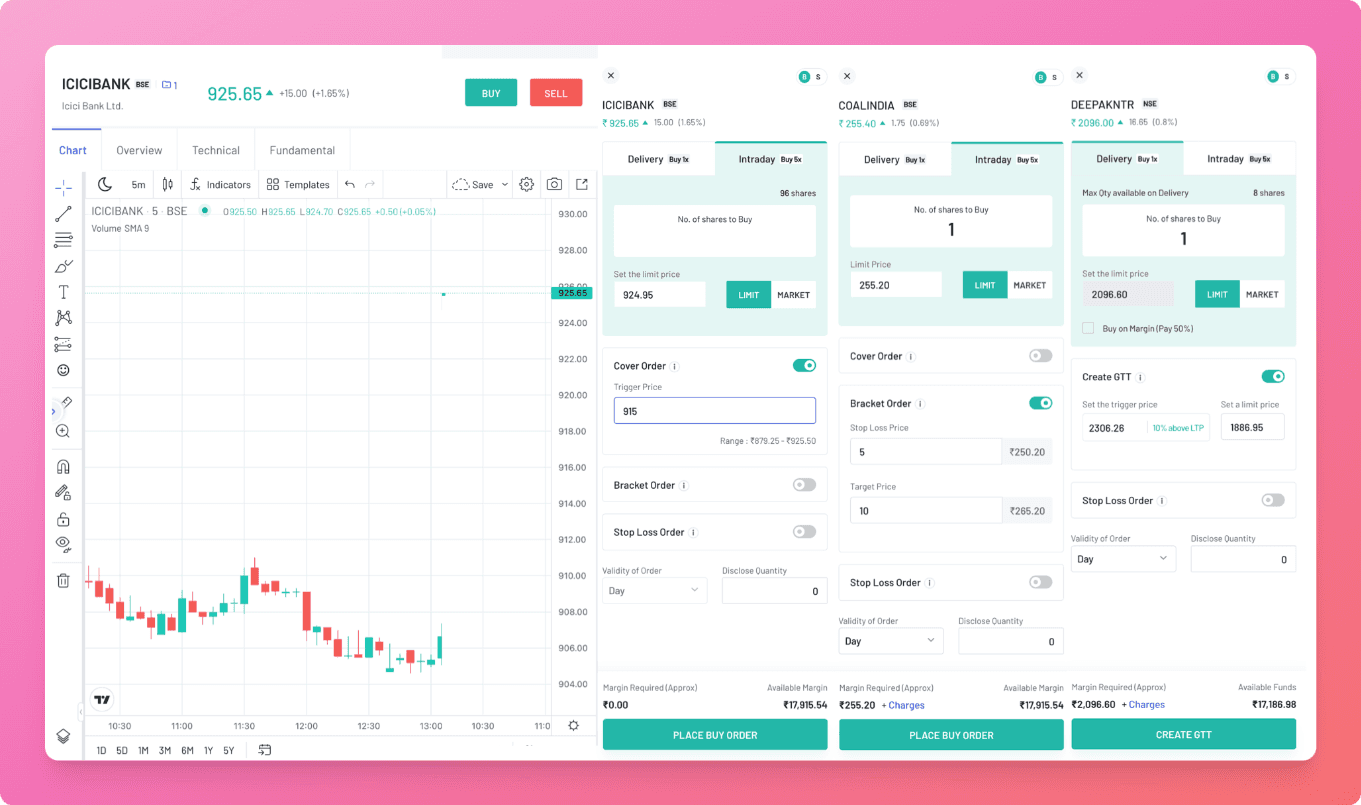The width and height of the screenshot is (1361, 805).
Task: Select MARKET order type for COALINDIA
Action: pos(1030,285)
